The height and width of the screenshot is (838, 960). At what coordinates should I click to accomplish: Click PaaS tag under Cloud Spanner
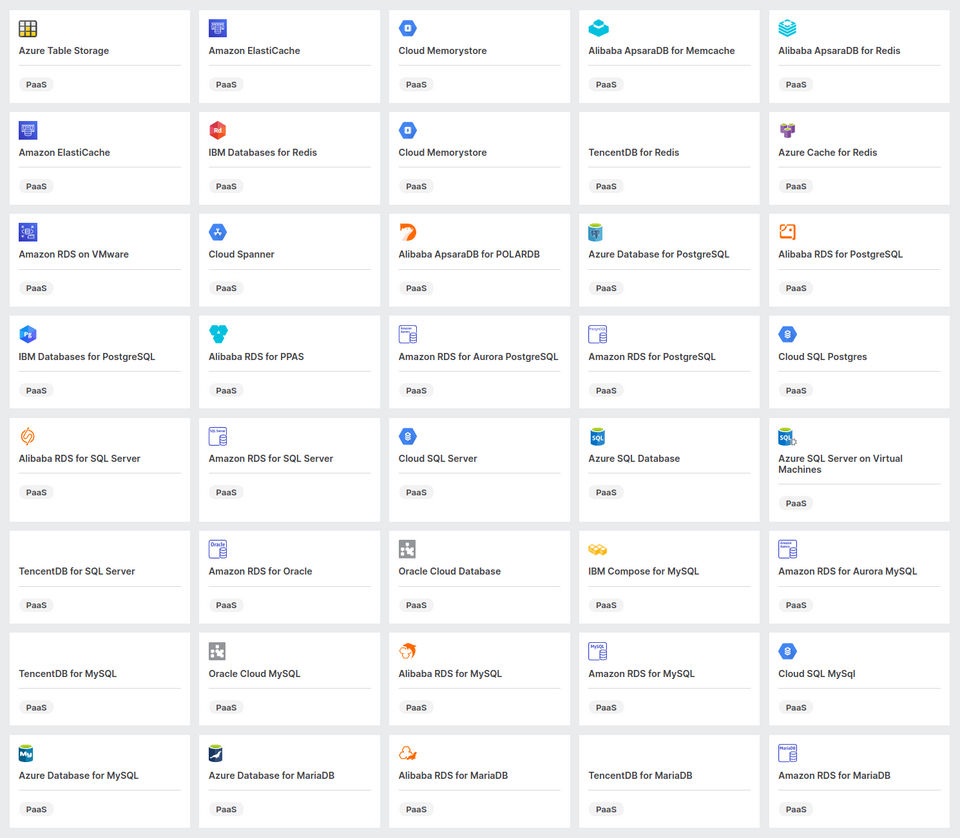coord(226,288)
